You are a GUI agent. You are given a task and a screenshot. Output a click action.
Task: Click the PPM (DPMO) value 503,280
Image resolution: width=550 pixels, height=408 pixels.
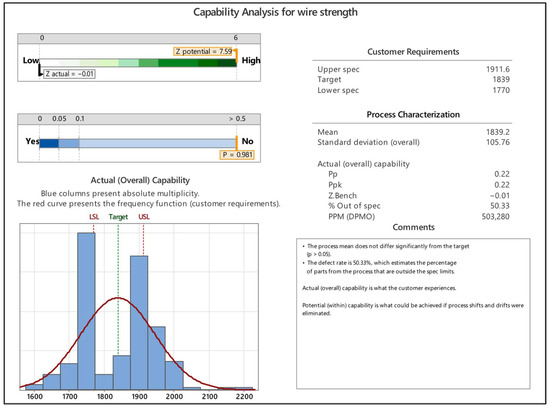495,216
